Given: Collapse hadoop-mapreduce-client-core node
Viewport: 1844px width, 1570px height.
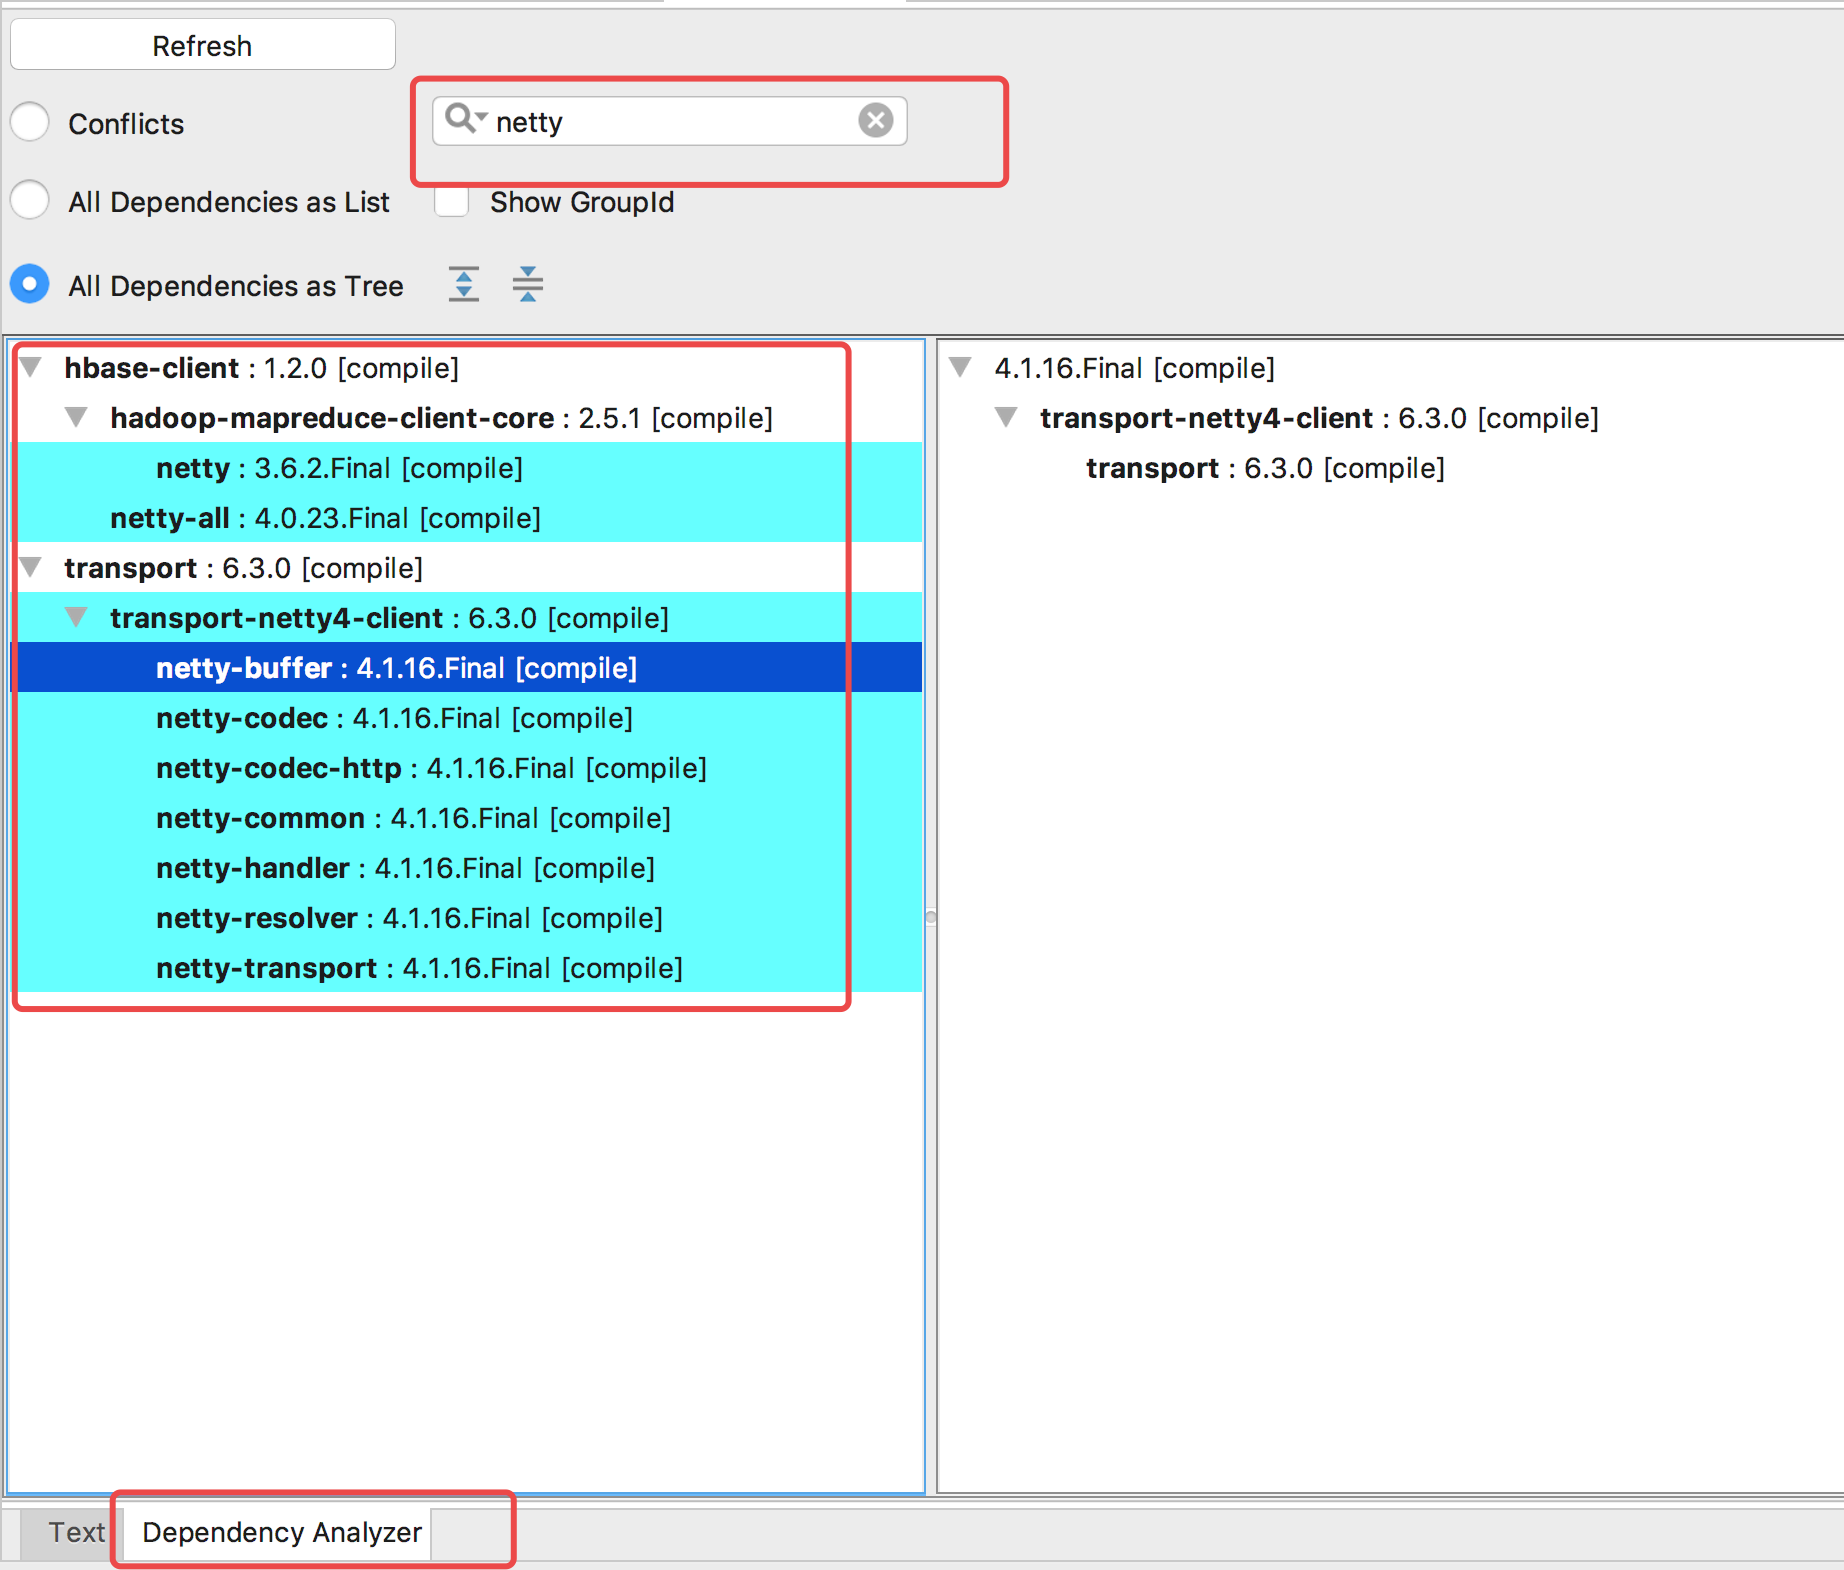Looking at the screenshot, I should point(76,417).
